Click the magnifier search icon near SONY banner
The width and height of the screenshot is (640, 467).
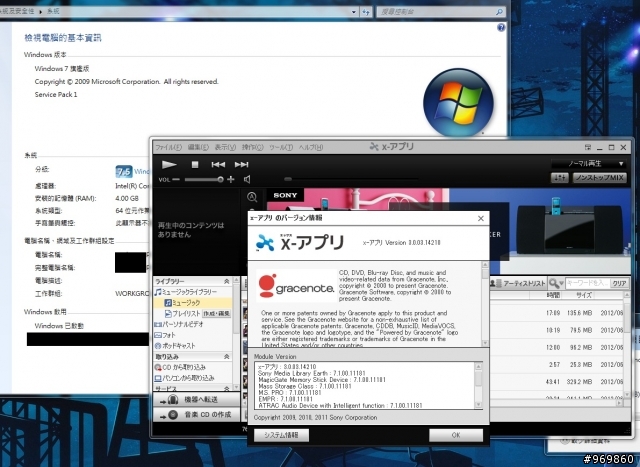click(252, 197)
